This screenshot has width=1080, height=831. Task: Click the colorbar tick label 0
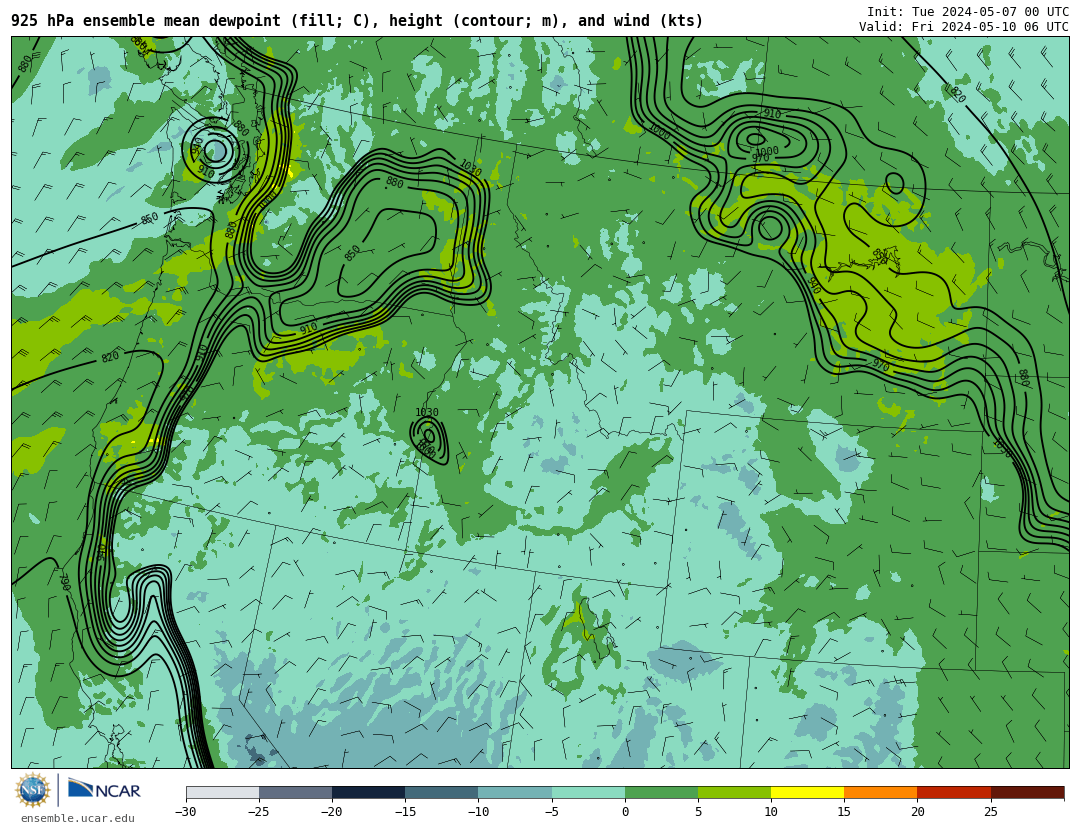click(x=625, y=812)
